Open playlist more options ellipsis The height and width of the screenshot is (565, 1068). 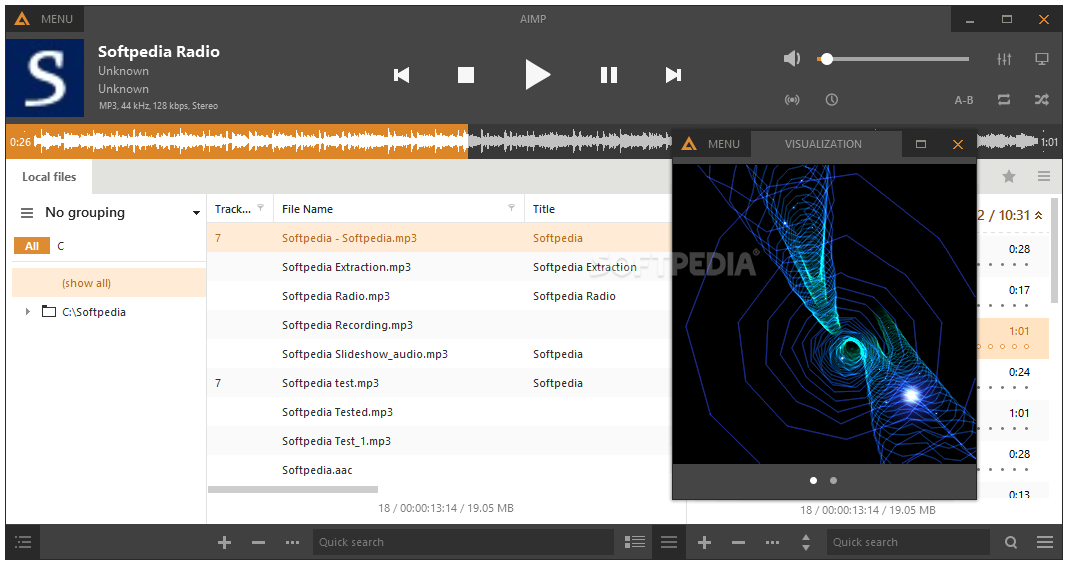tap(772, 542)
